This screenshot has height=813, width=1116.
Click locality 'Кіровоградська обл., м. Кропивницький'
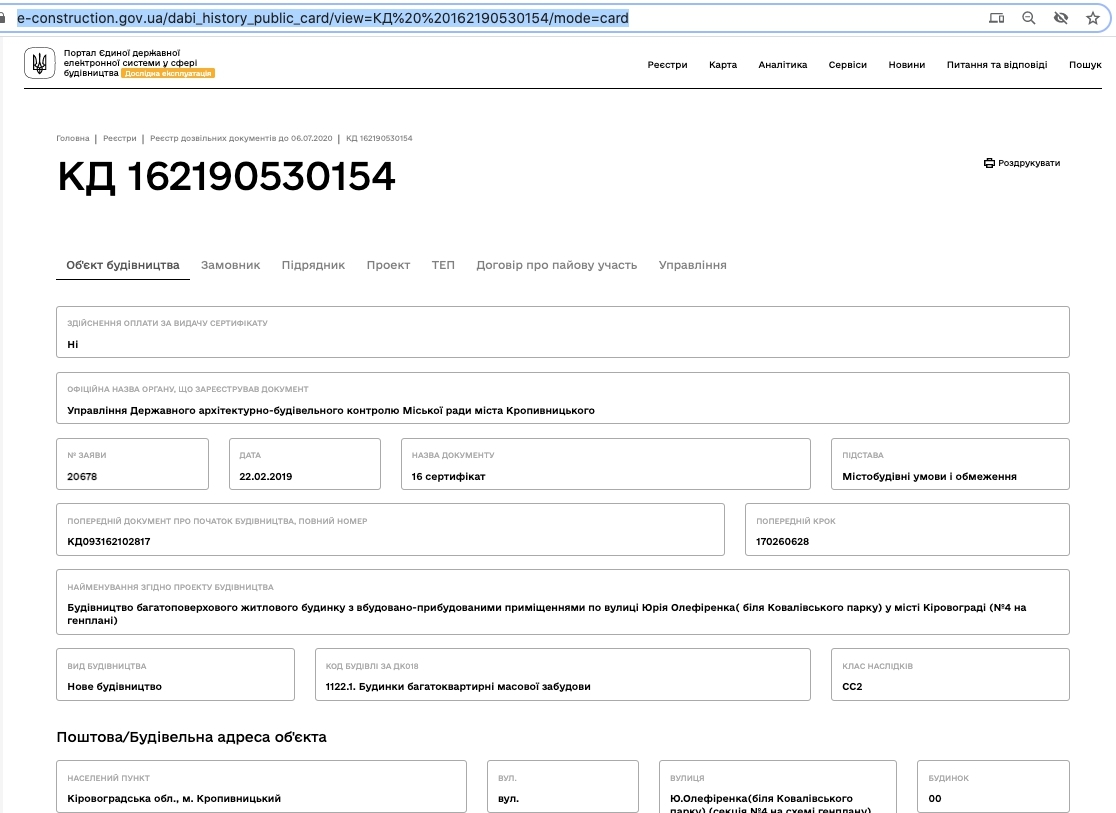174,799
